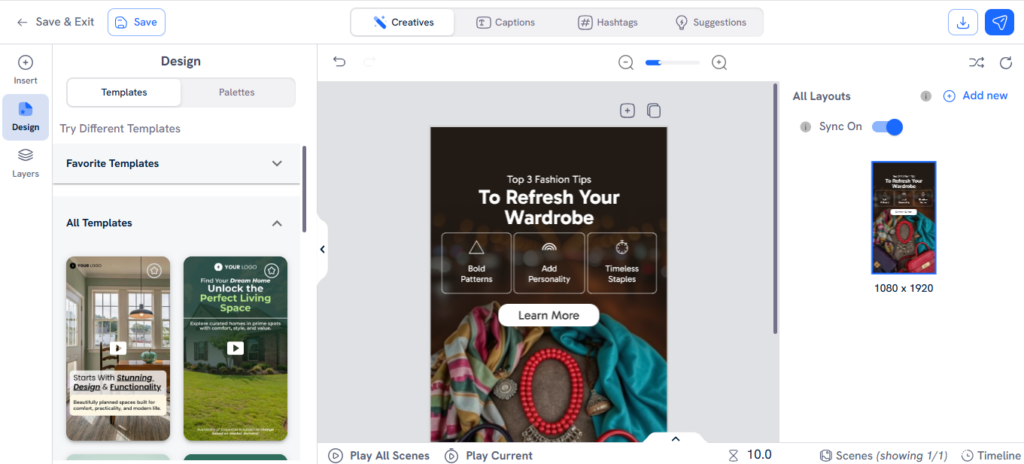Collapse the All Templates section

coord(277,224)
